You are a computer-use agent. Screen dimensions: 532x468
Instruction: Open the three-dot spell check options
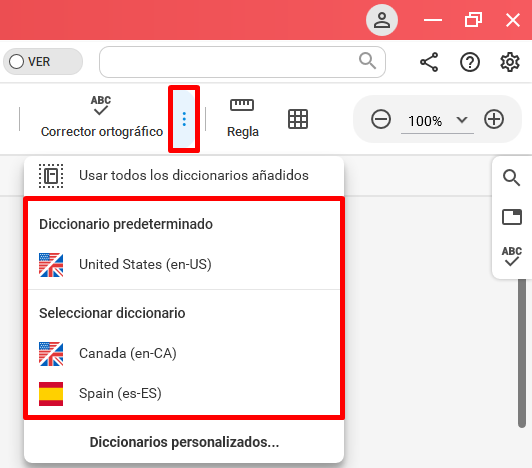pyautogui.click(x=184, y=119)
